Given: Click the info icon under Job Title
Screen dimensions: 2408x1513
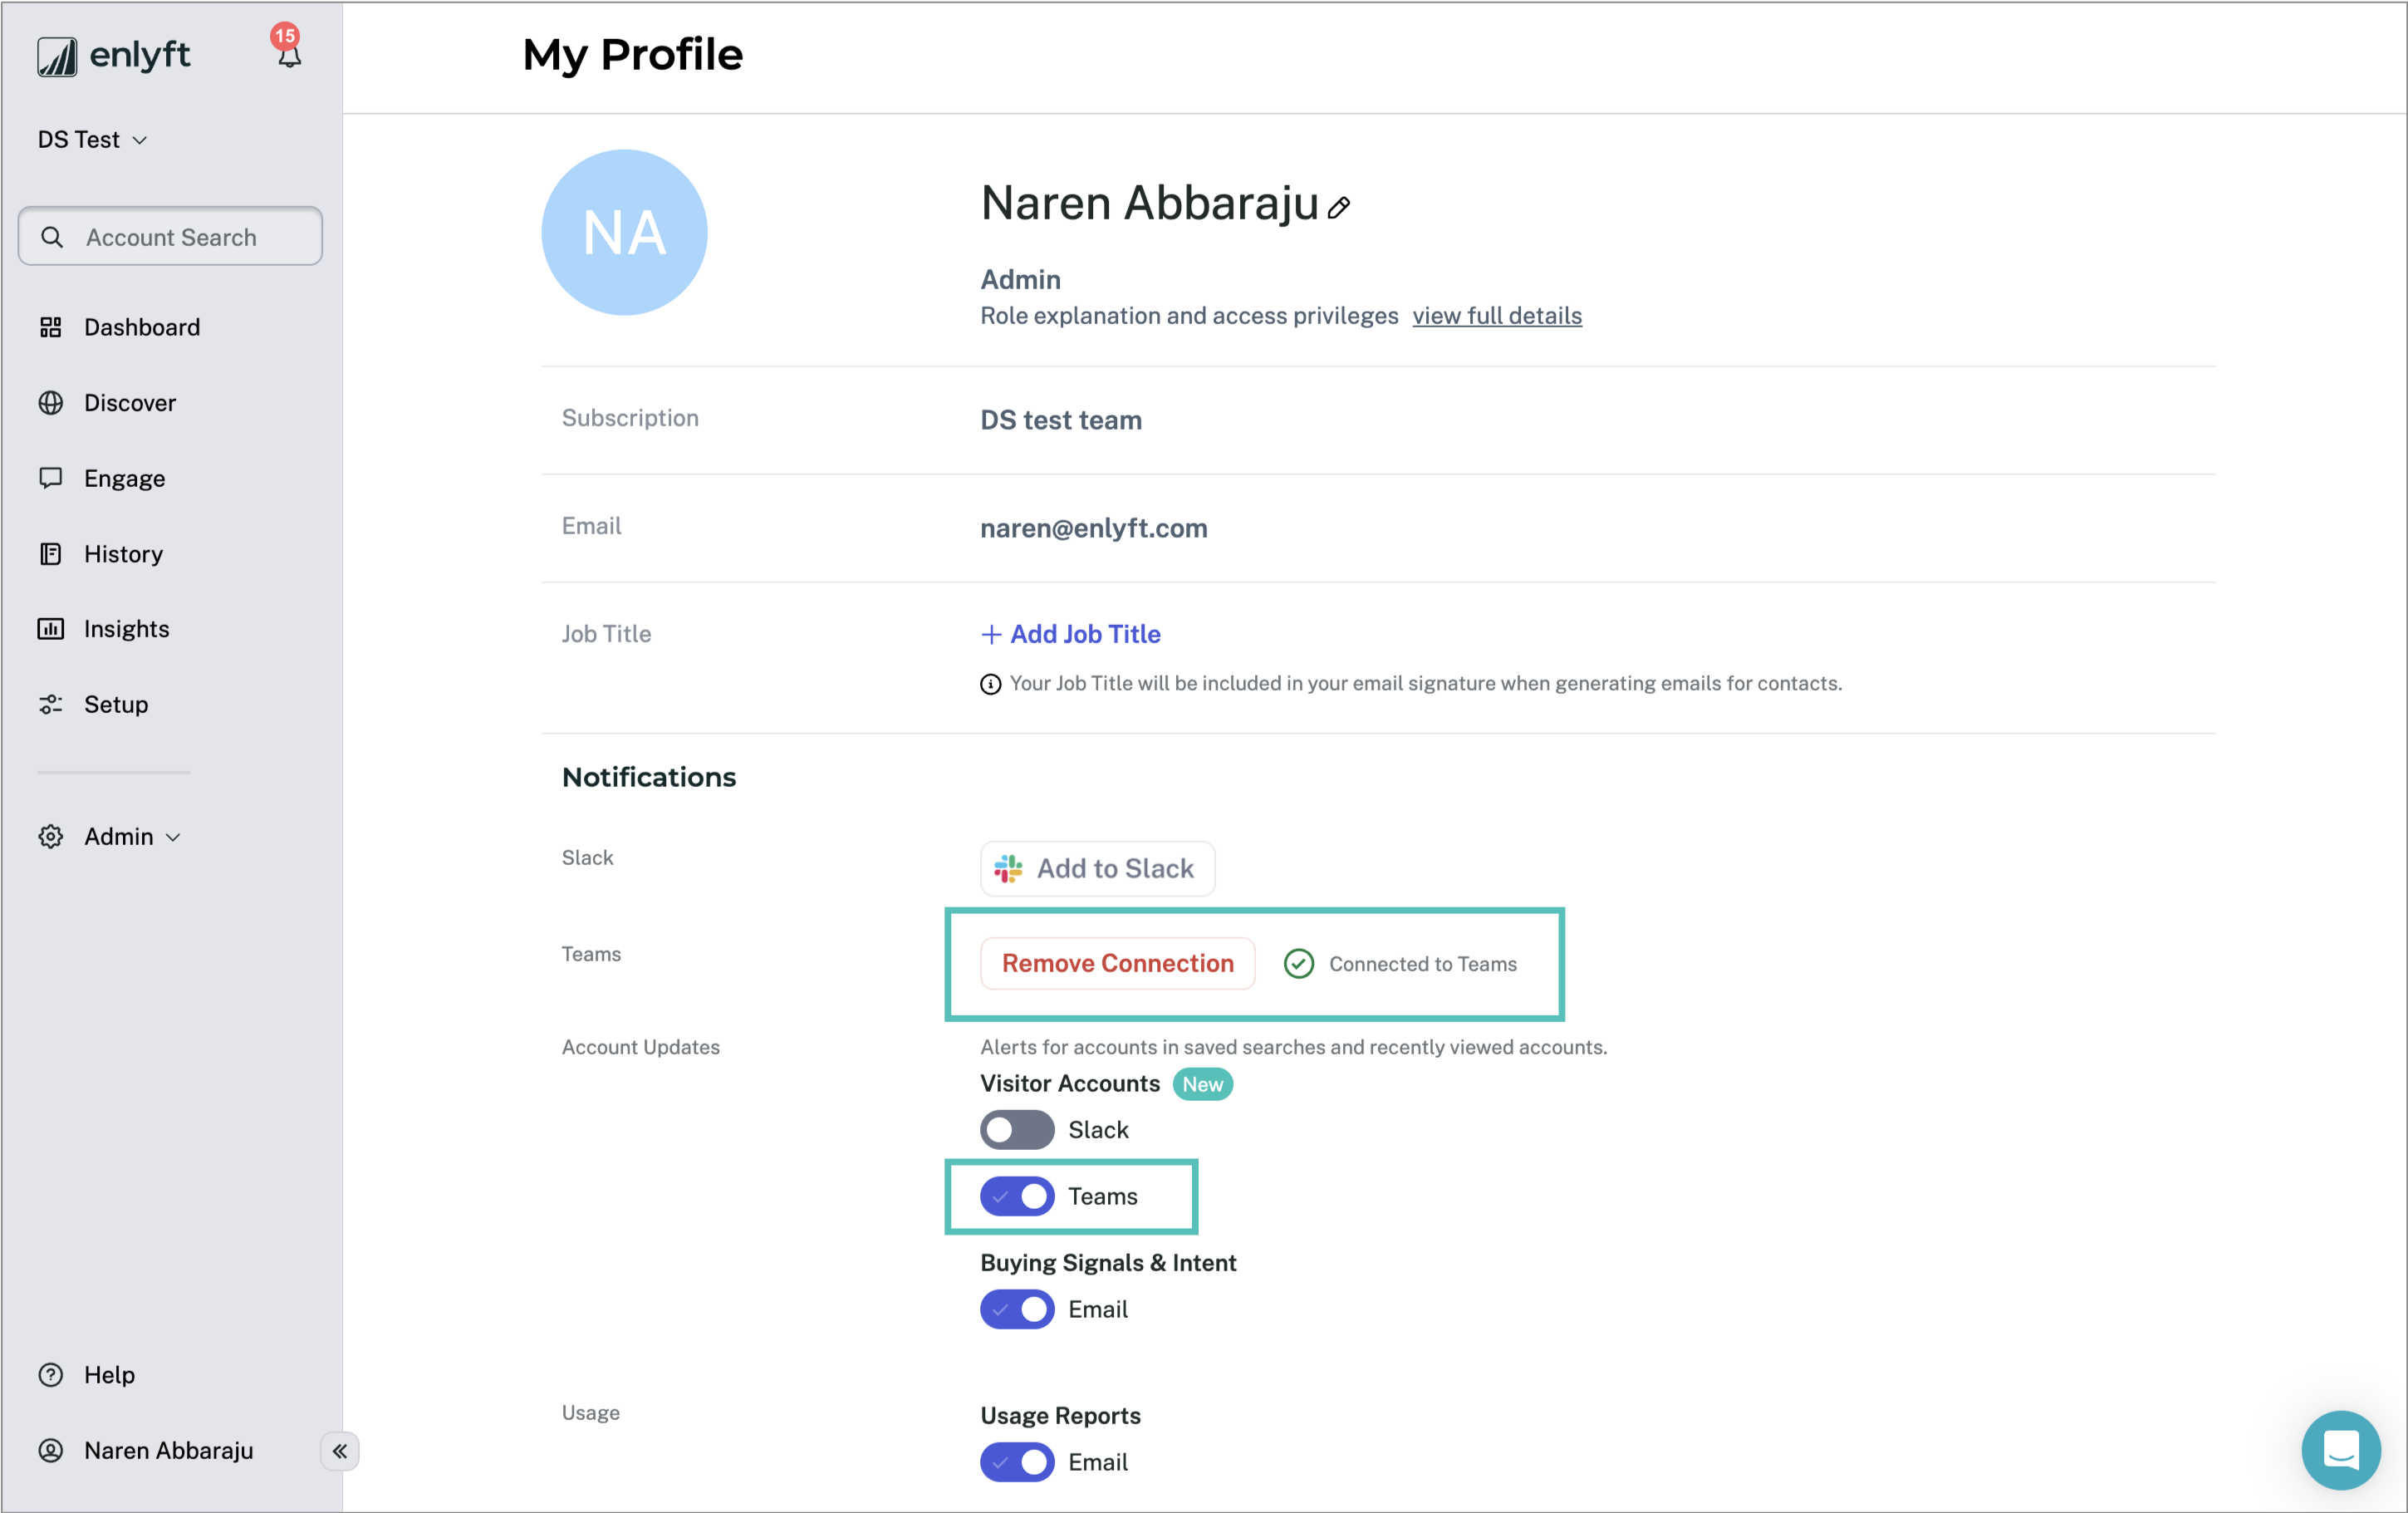Looking at the screenshot, I should pos(990,684).
